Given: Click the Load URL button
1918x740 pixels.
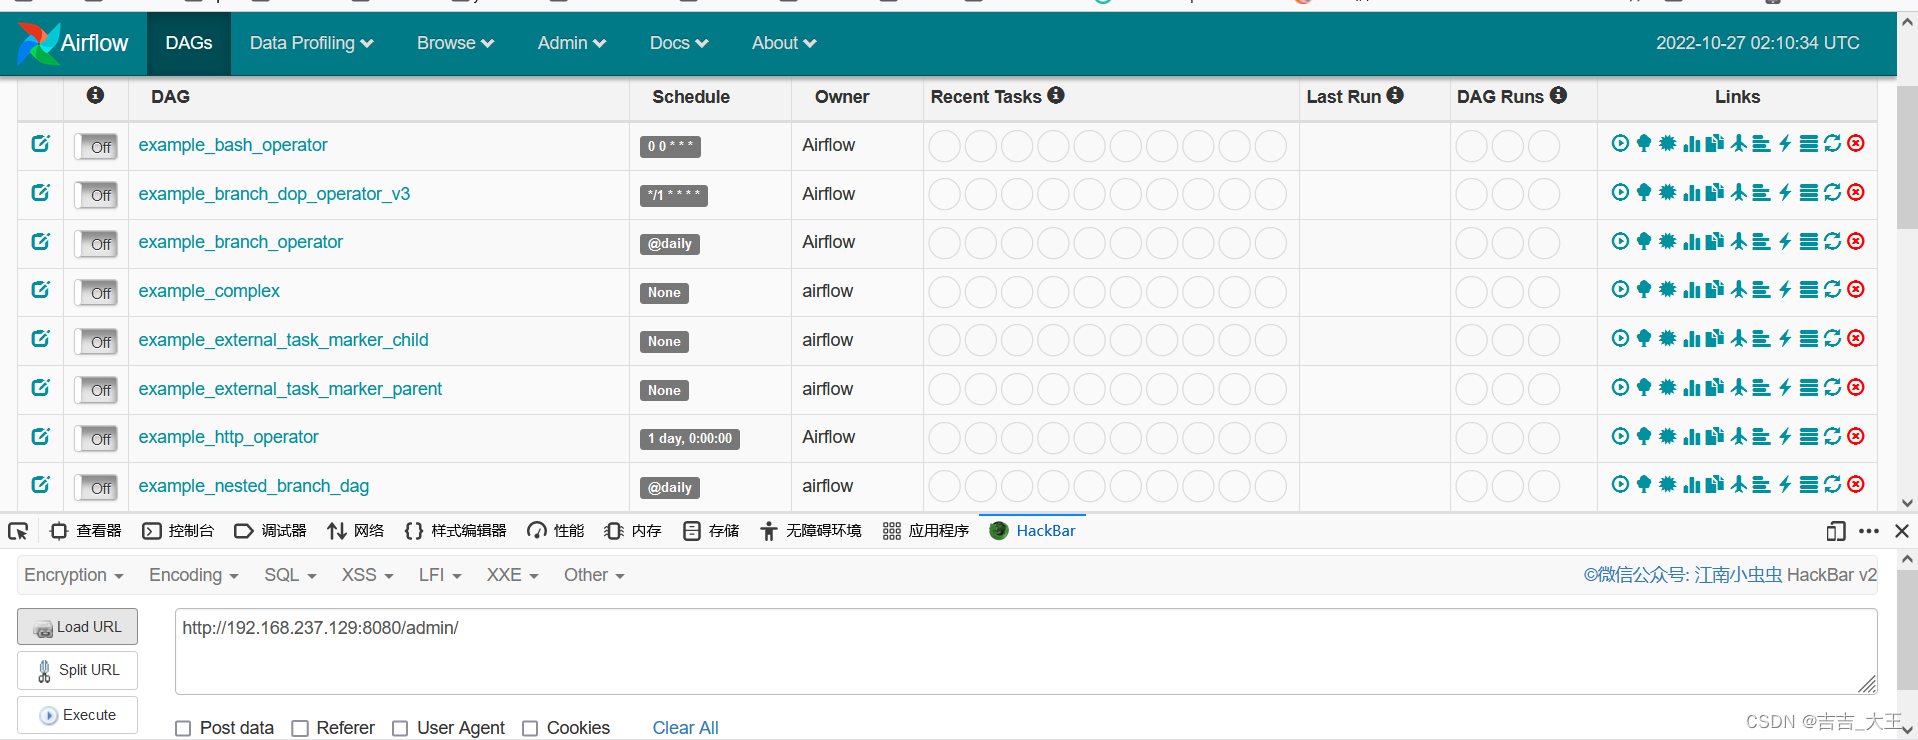Looking at the screenshot, I should 77,627.
